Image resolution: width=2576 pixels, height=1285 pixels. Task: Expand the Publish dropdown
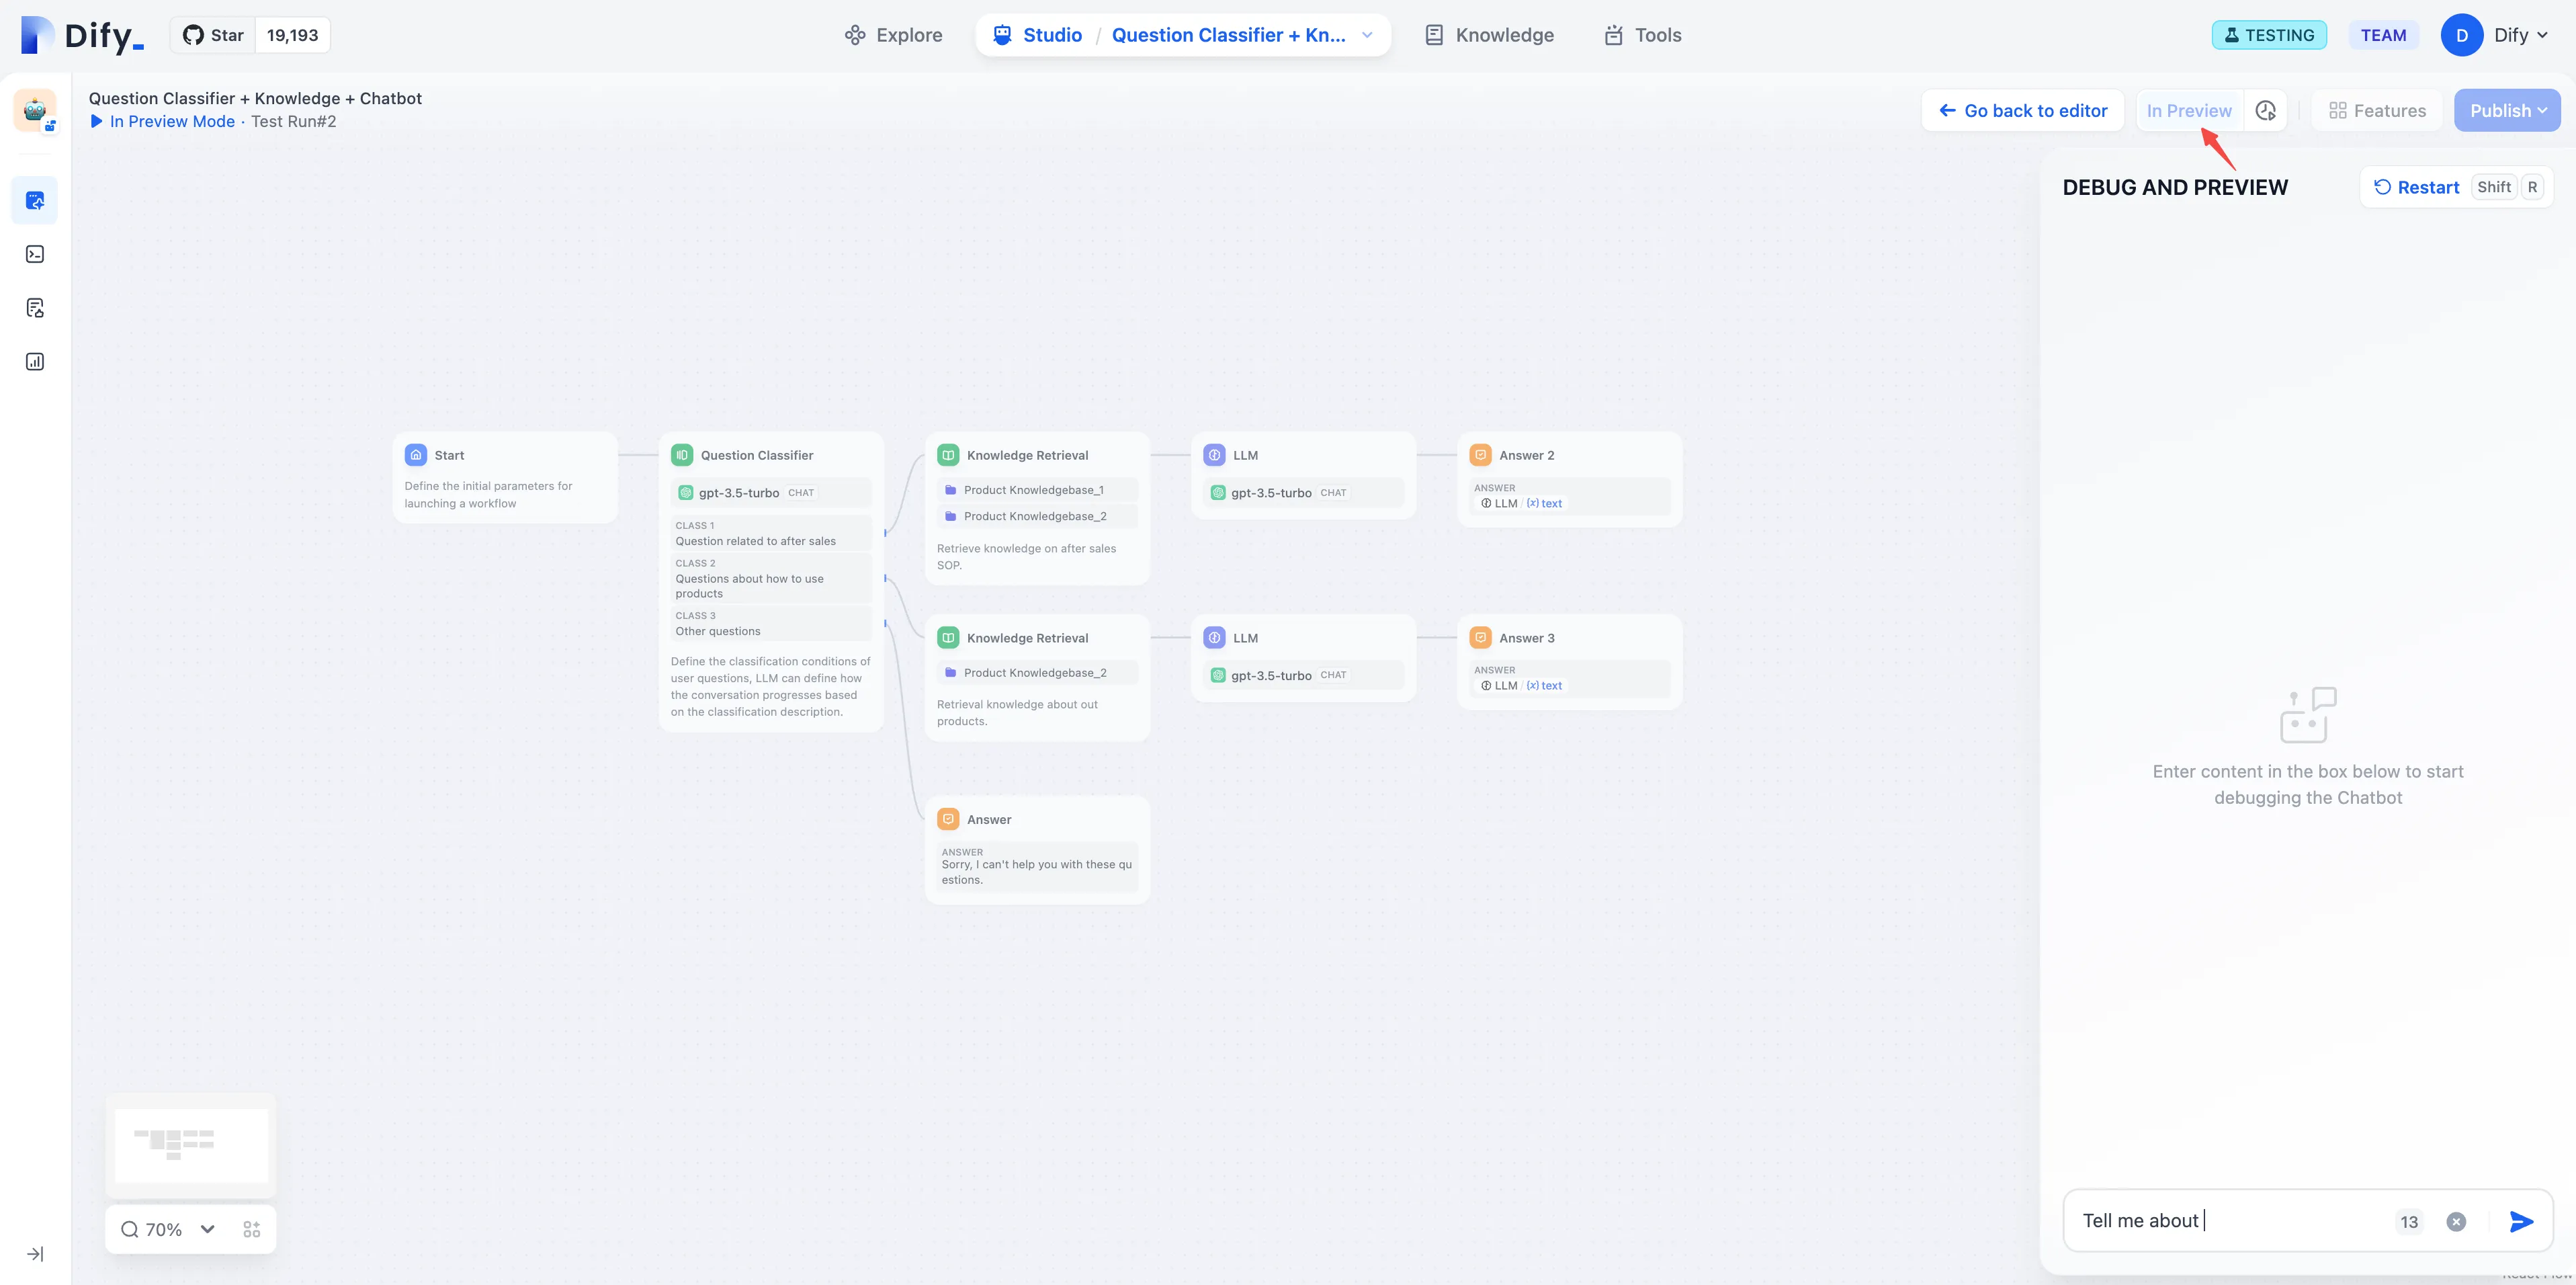(2507, 111)
